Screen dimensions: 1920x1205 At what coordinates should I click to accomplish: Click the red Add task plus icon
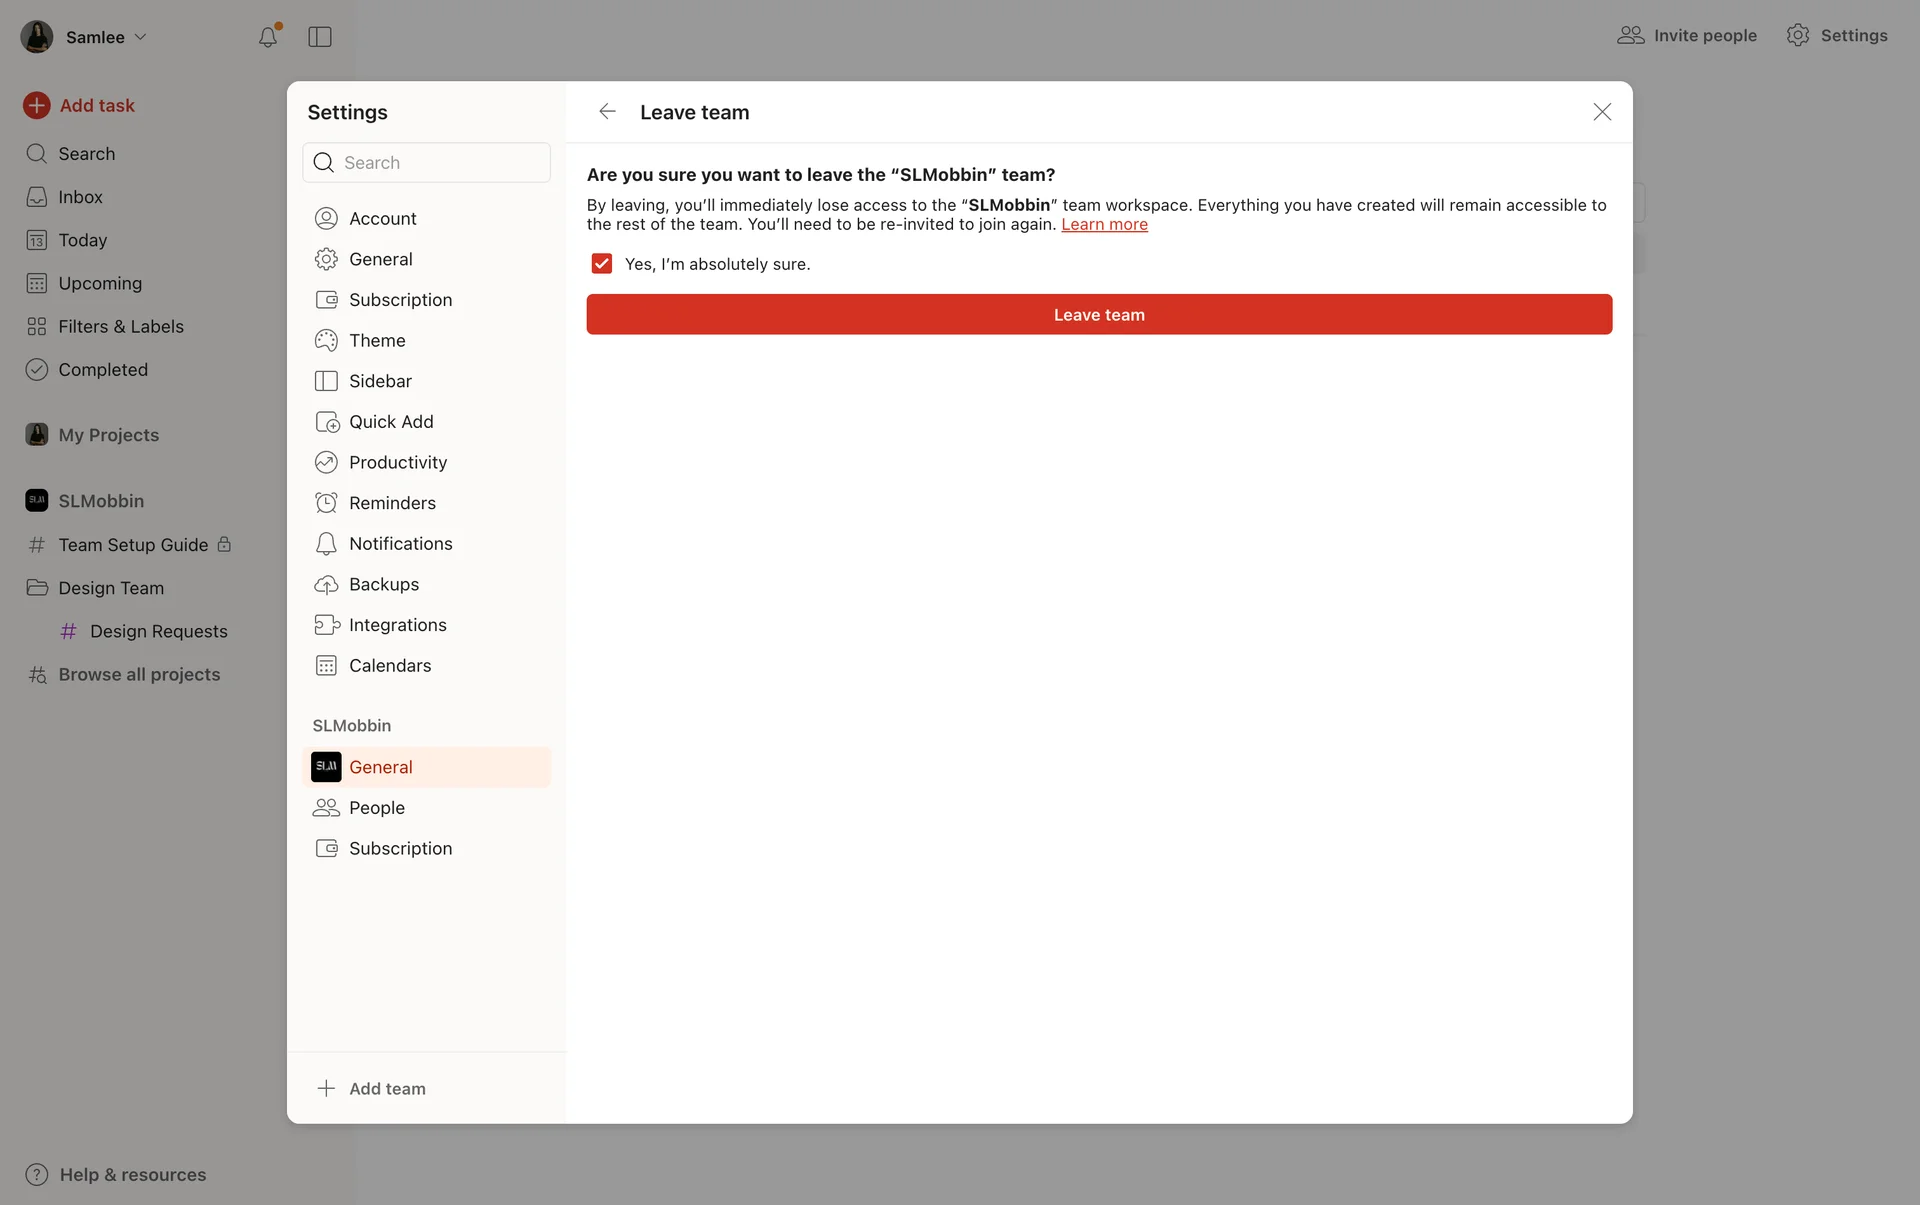37,105
